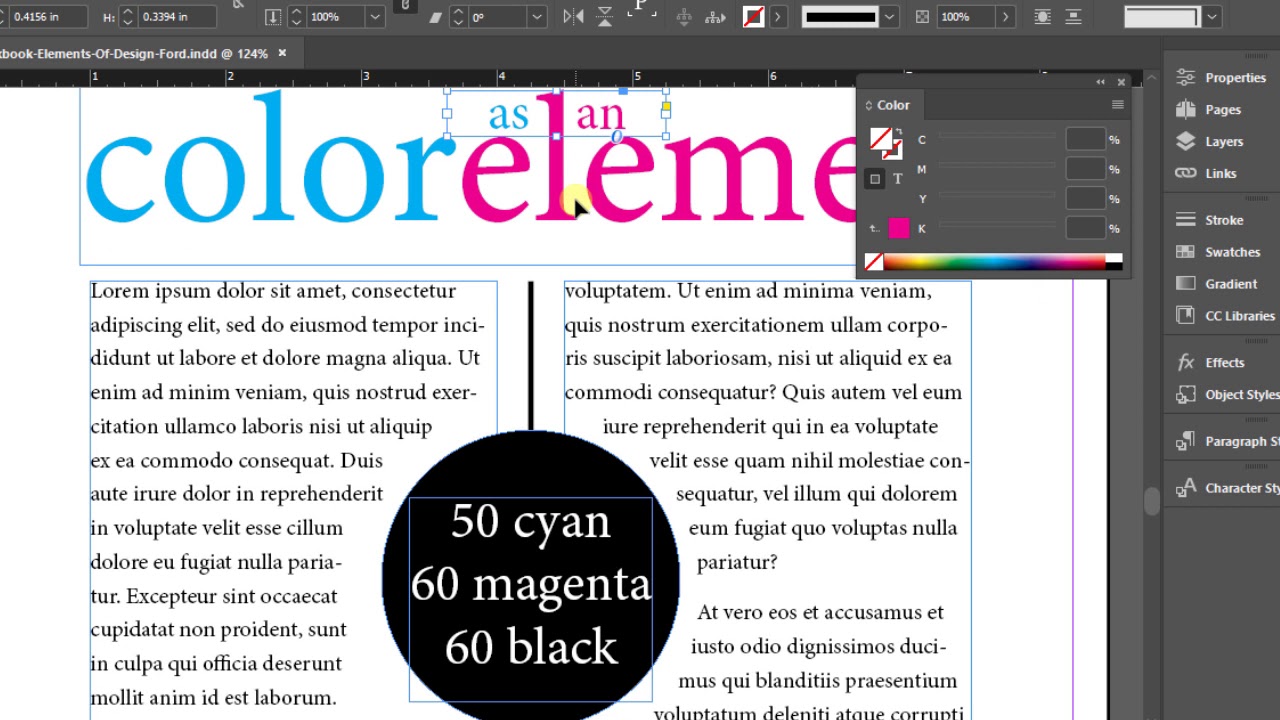The width and height of the screenshot is (1280, 720).
Task: Select the fill proxy in Color panel
Action: tap(879, 139)
